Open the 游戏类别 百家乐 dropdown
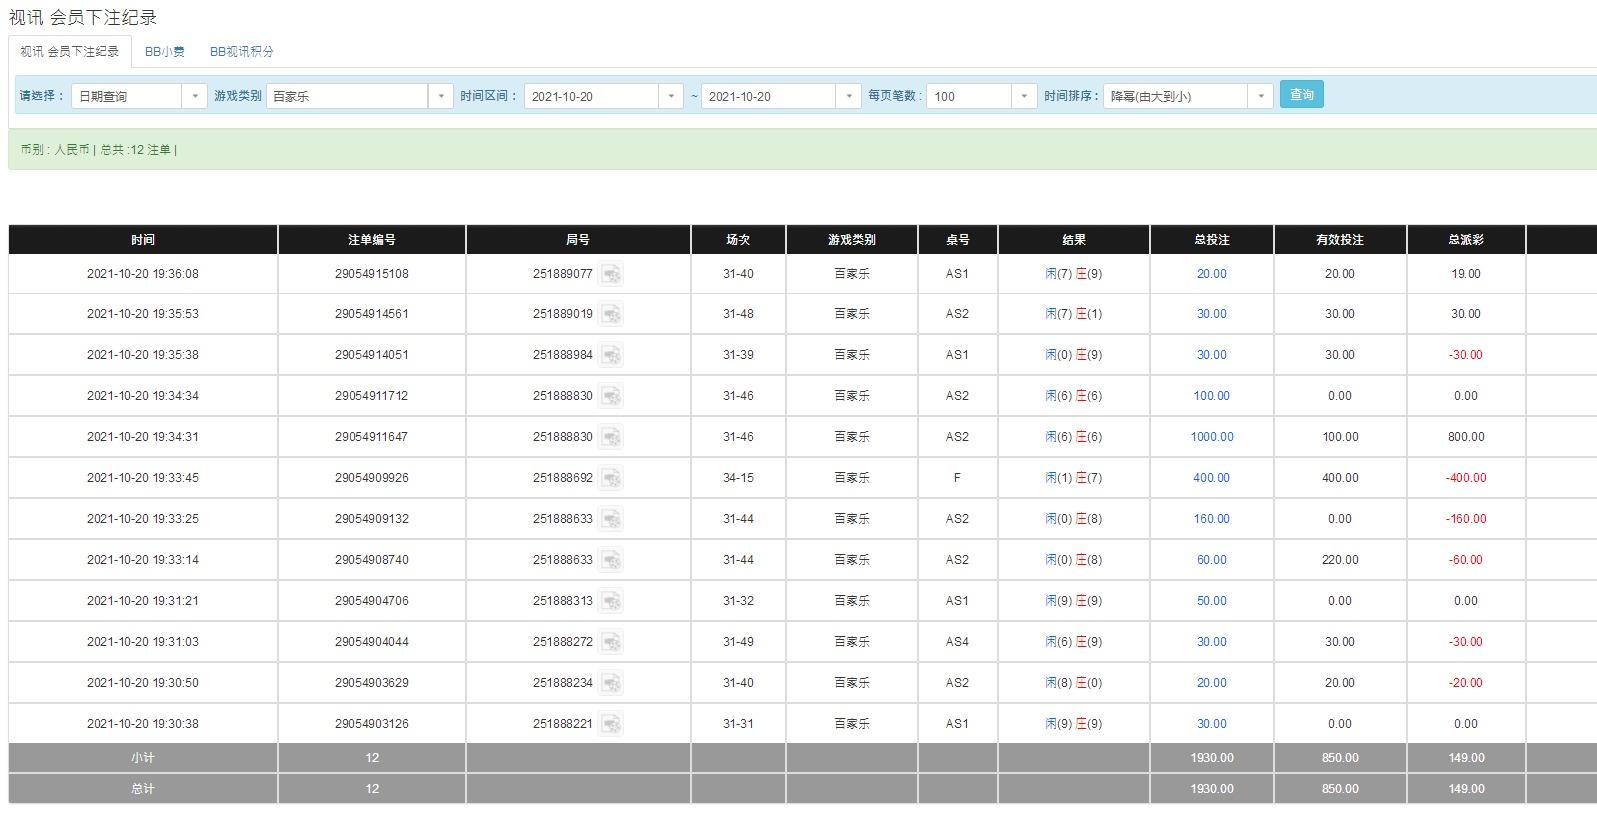This screenshot has height=813, width=1597. pyautogui.click(x=441, y=96)
